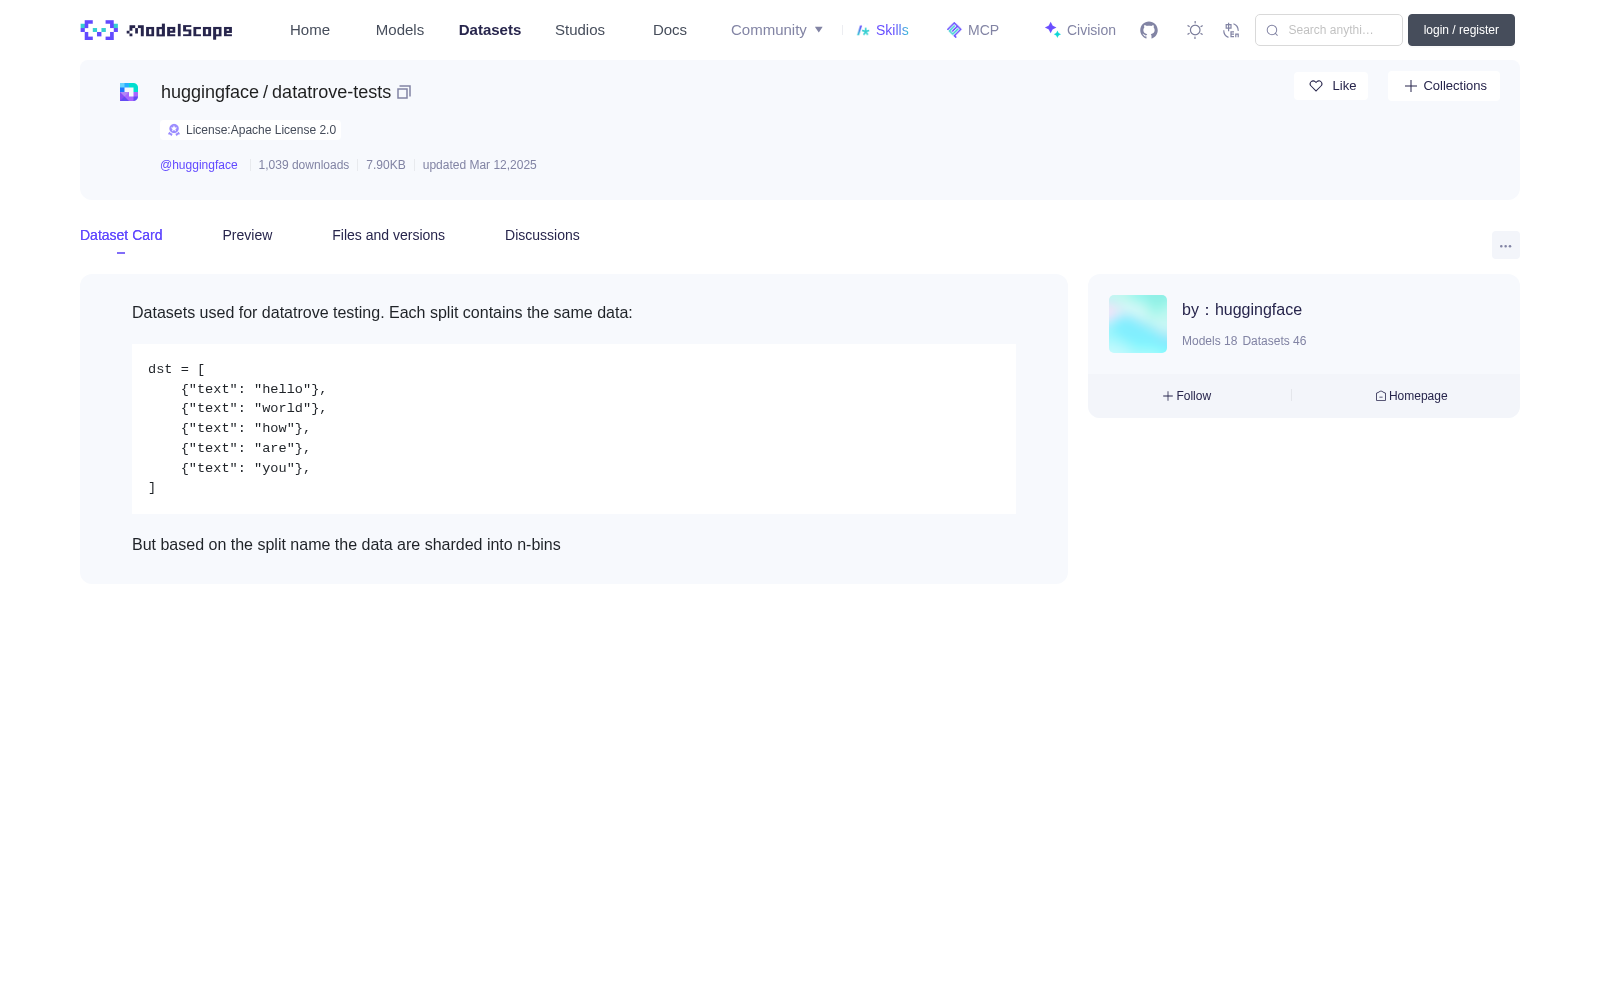The image size is (1600, 1000).
Task: Click the 7.90KB size text
Action: click(386, 165)
